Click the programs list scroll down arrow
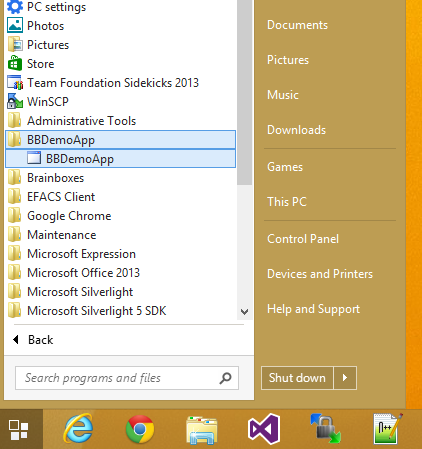This screenshot has height=449, width=422. tap(244, 312)
